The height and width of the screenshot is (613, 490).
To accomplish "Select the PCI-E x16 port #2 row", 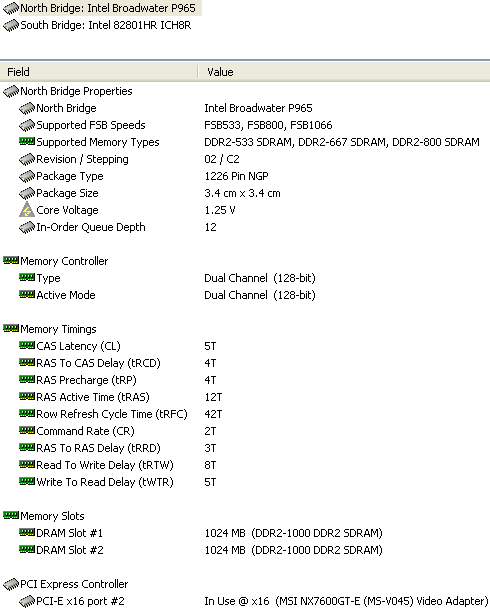I will pyautogui.click(x=245, y=601).
